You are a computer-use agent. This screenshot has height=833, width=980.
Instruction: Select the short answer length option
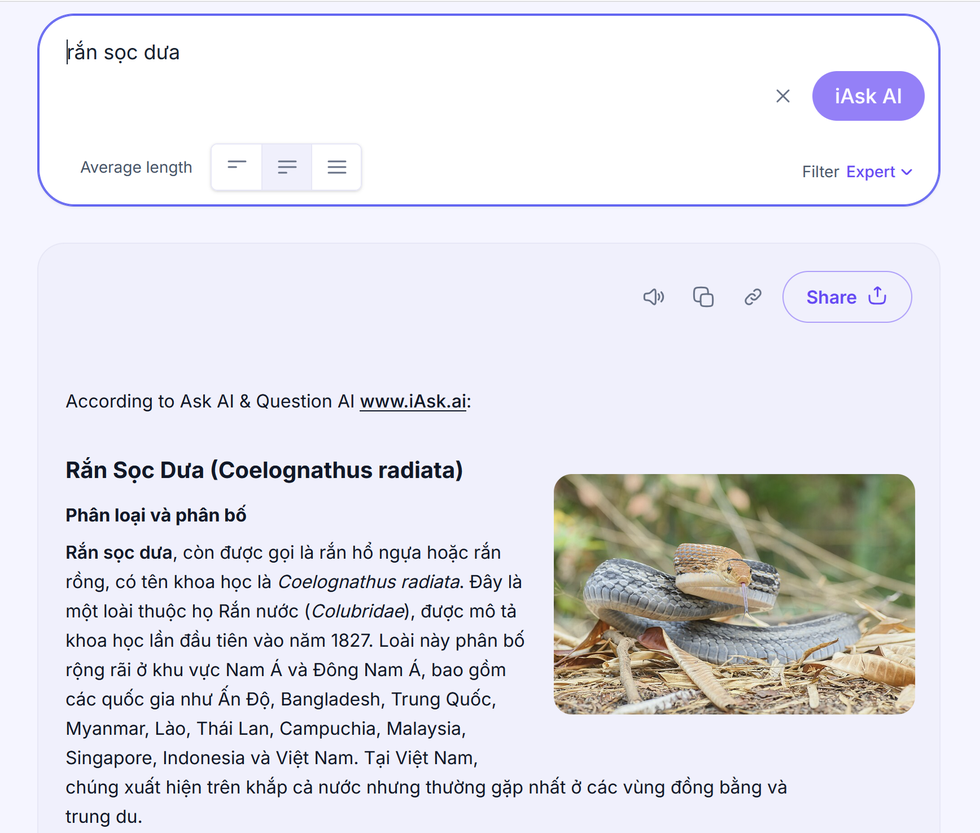coord(237,167)
